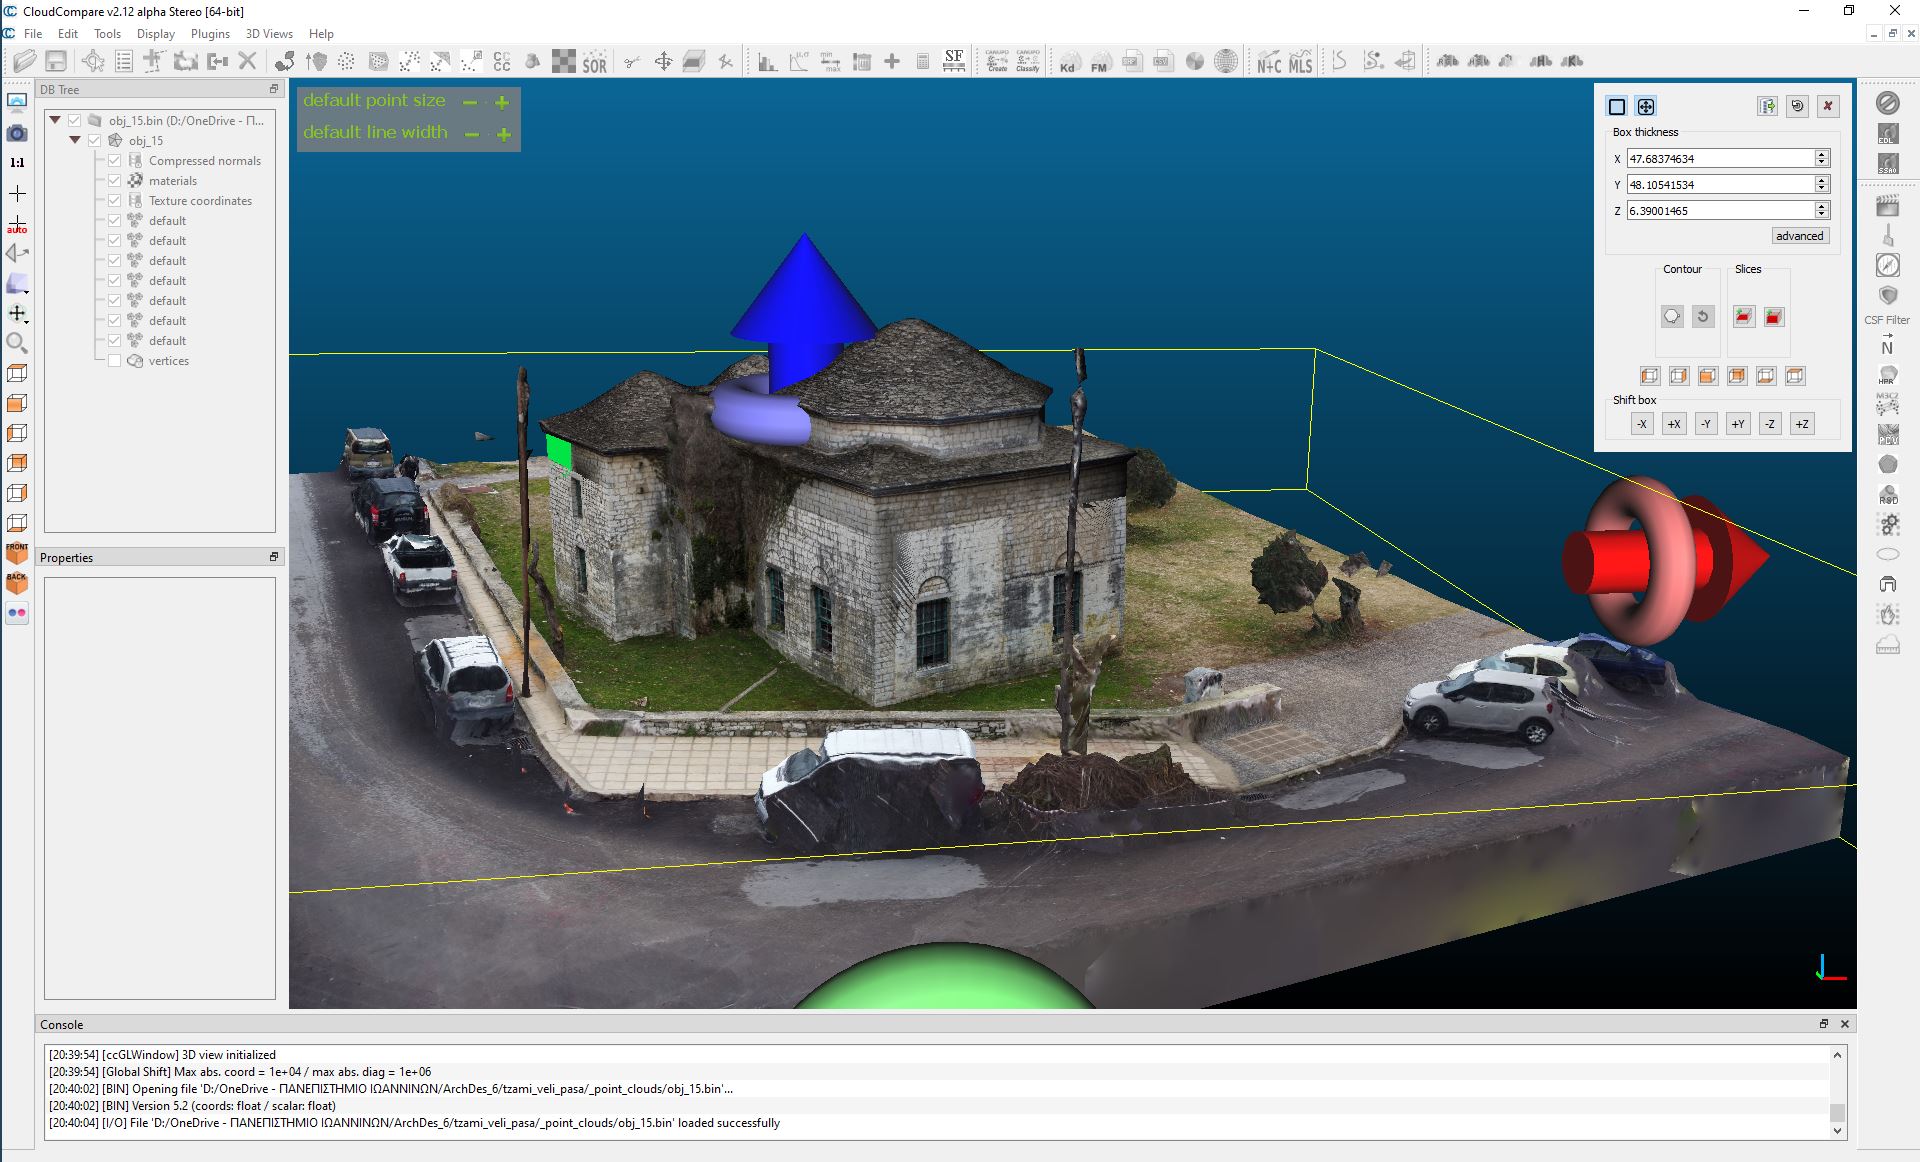The height and width of the screenshot is (1162, 1920).
Task: Click the Scalar Field SF toolbar icon
Action: tap(954, 61)
